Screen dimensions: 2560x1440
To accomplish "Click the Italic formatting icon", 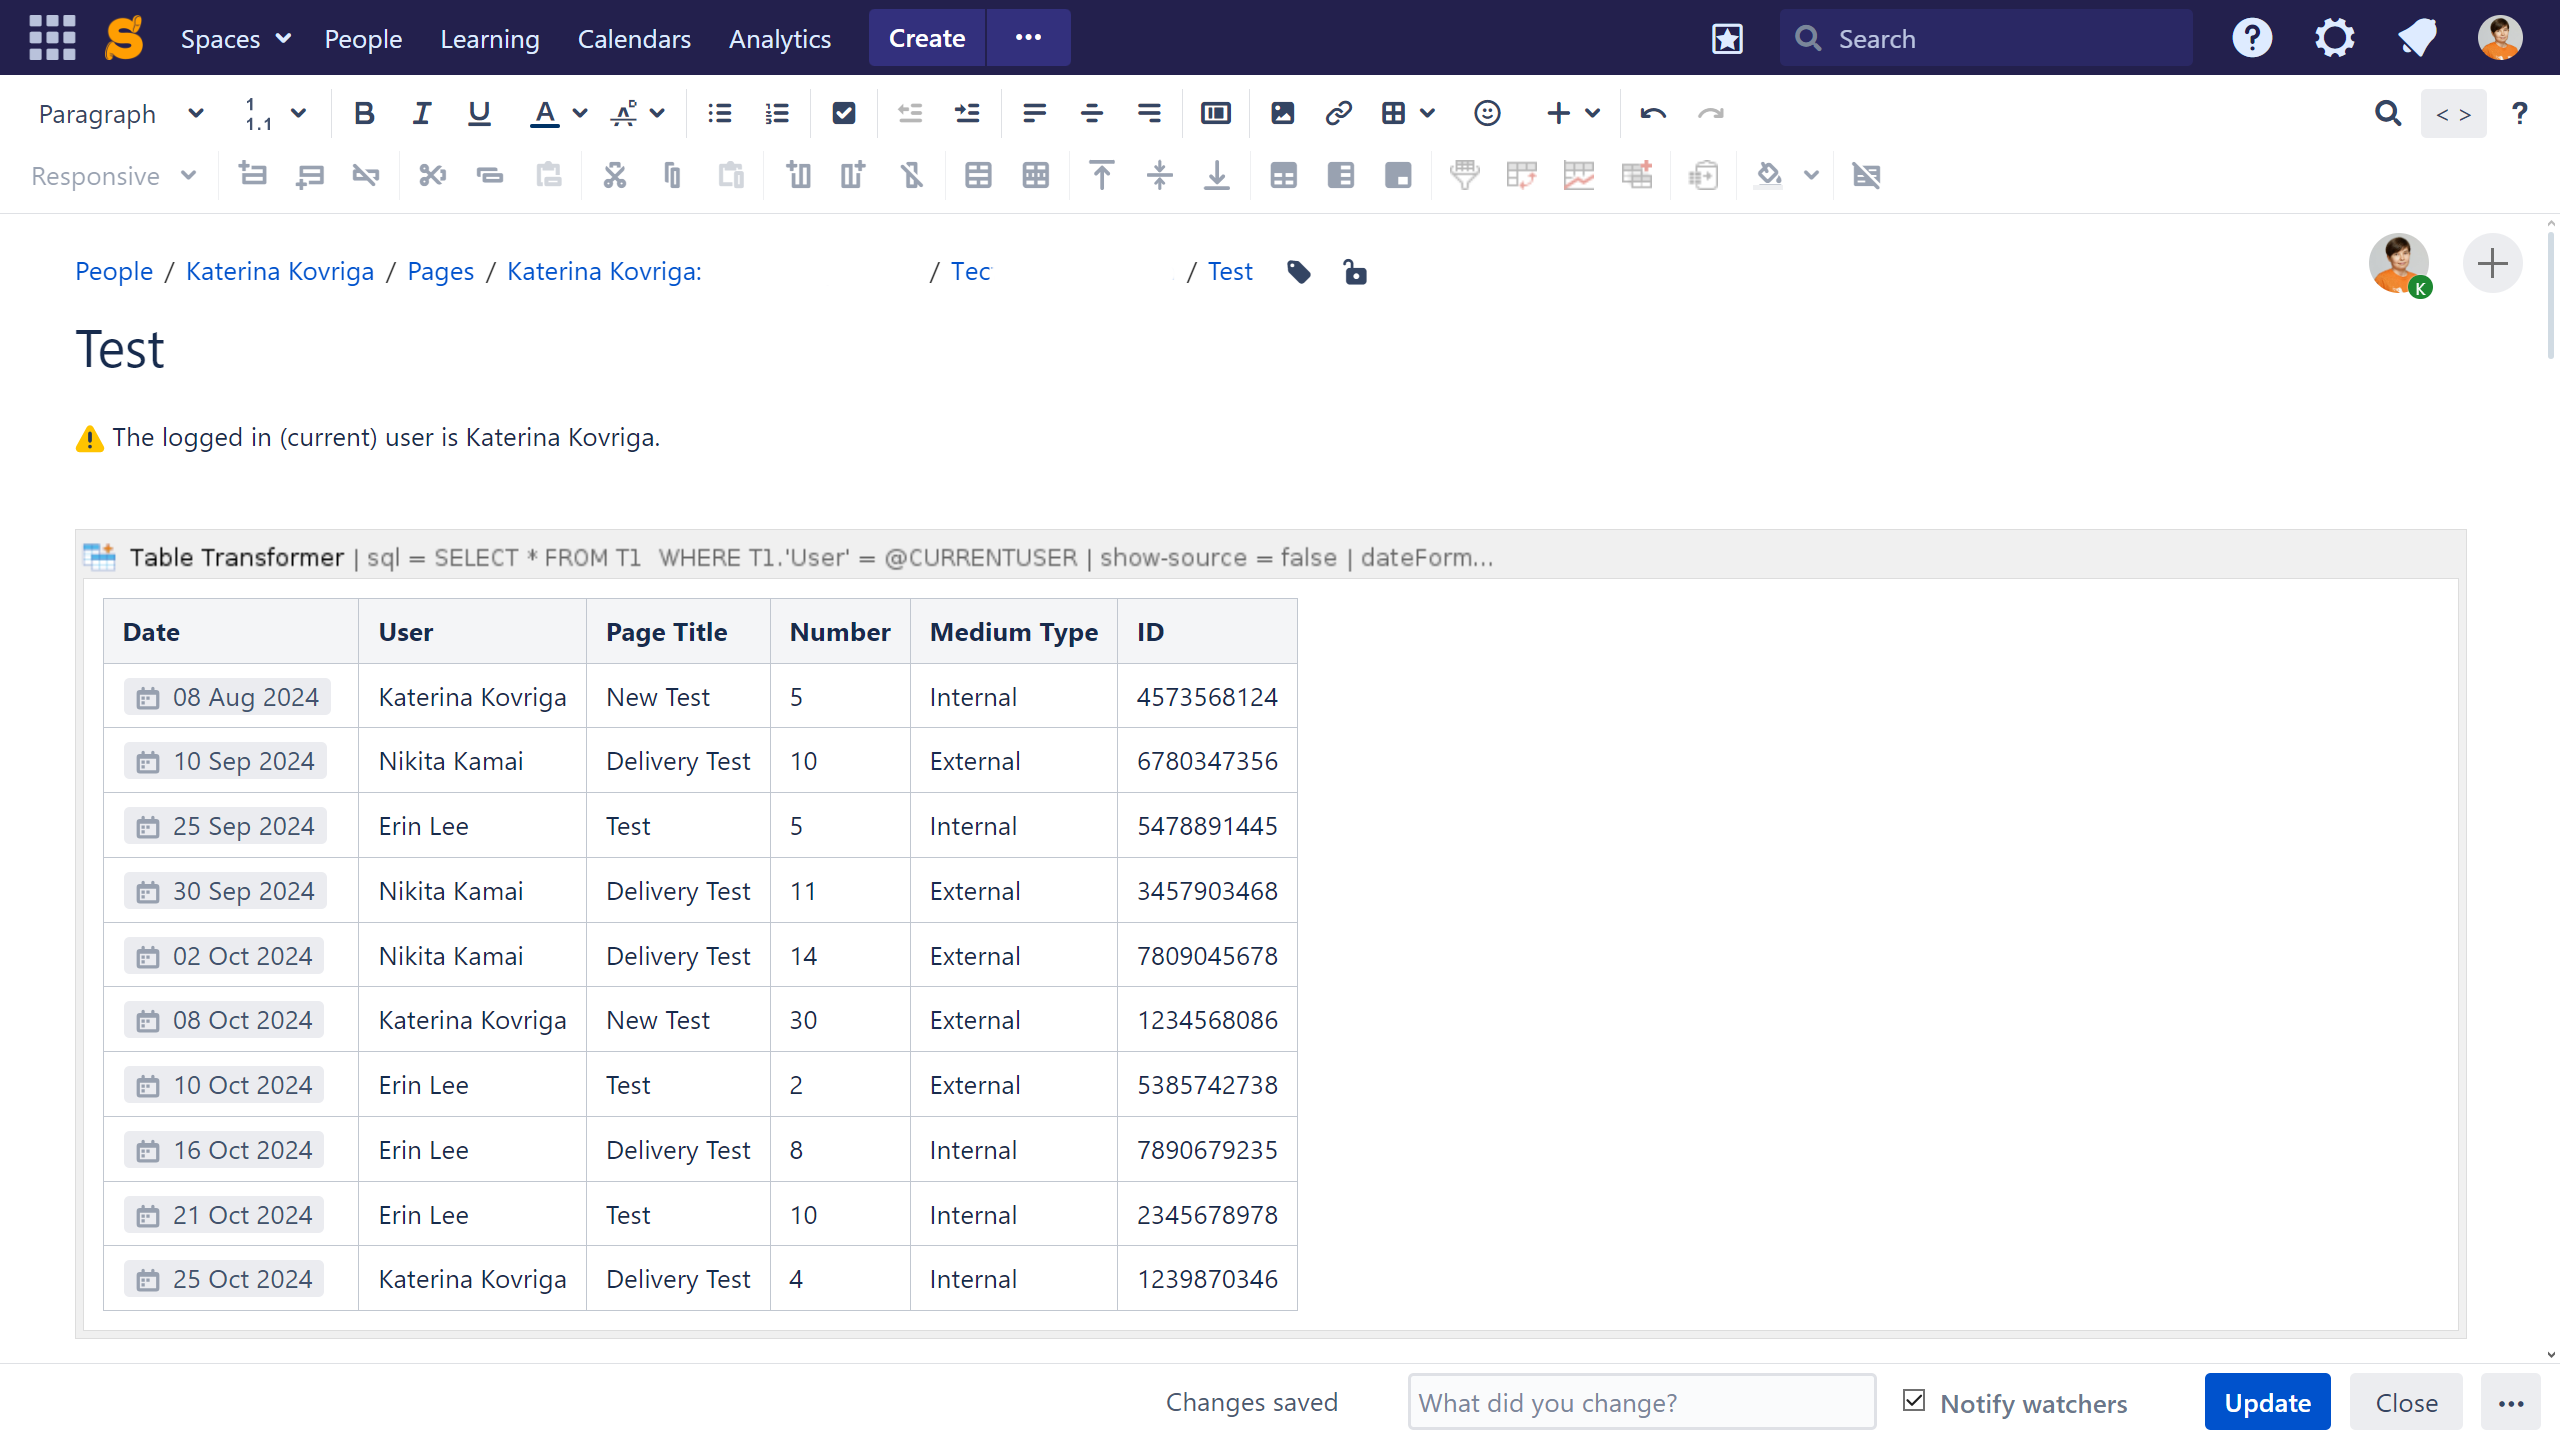I will 422,114.
